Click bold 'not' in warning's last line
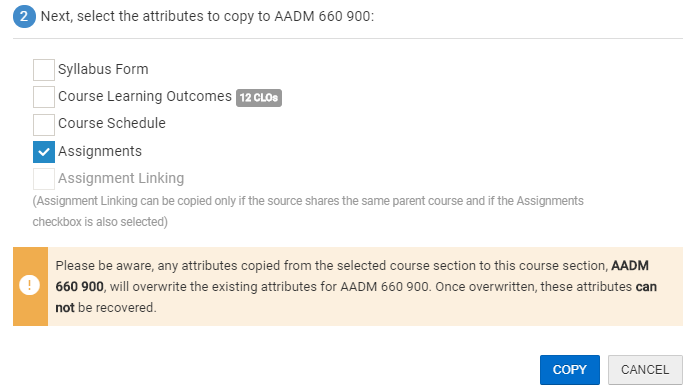 tap(65, 307)
